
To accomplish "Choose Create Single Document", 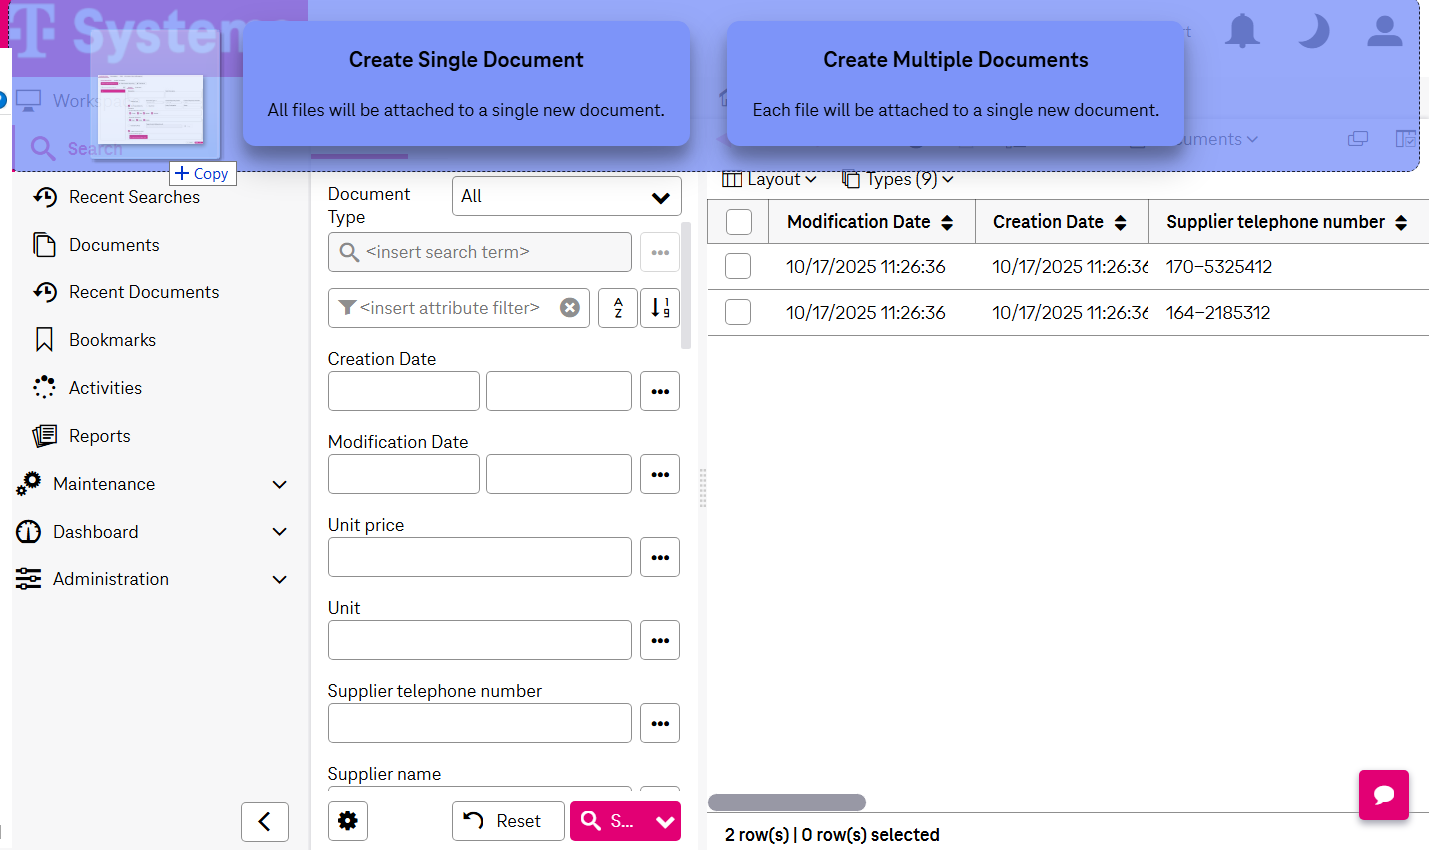I will [466, 84].
